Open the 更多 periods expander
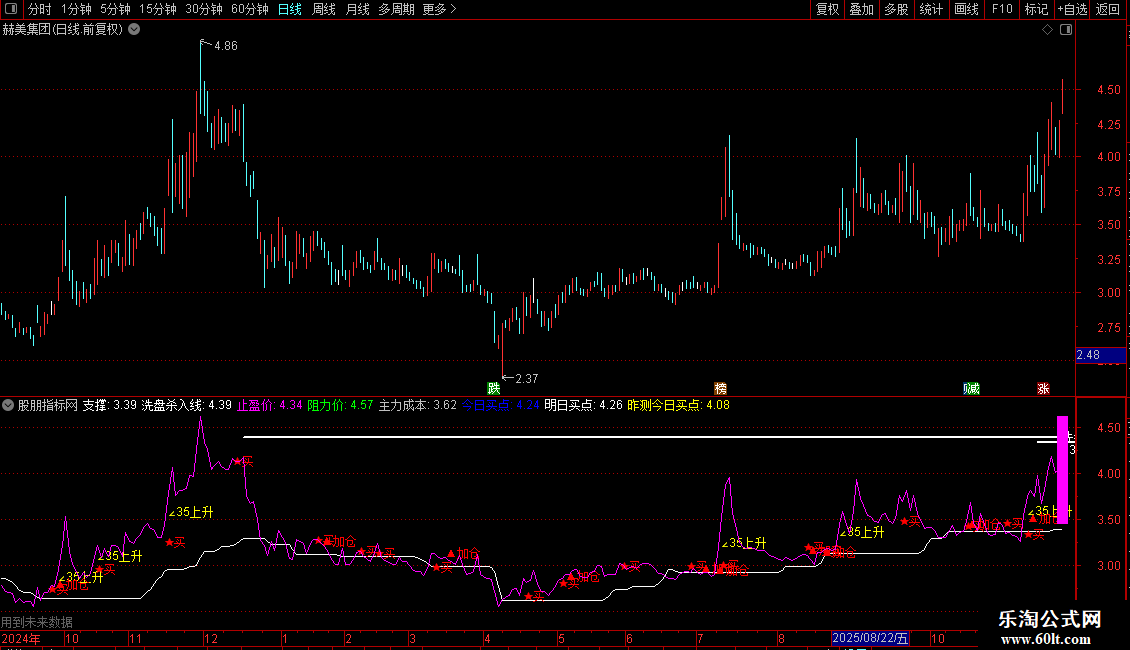 439,9
